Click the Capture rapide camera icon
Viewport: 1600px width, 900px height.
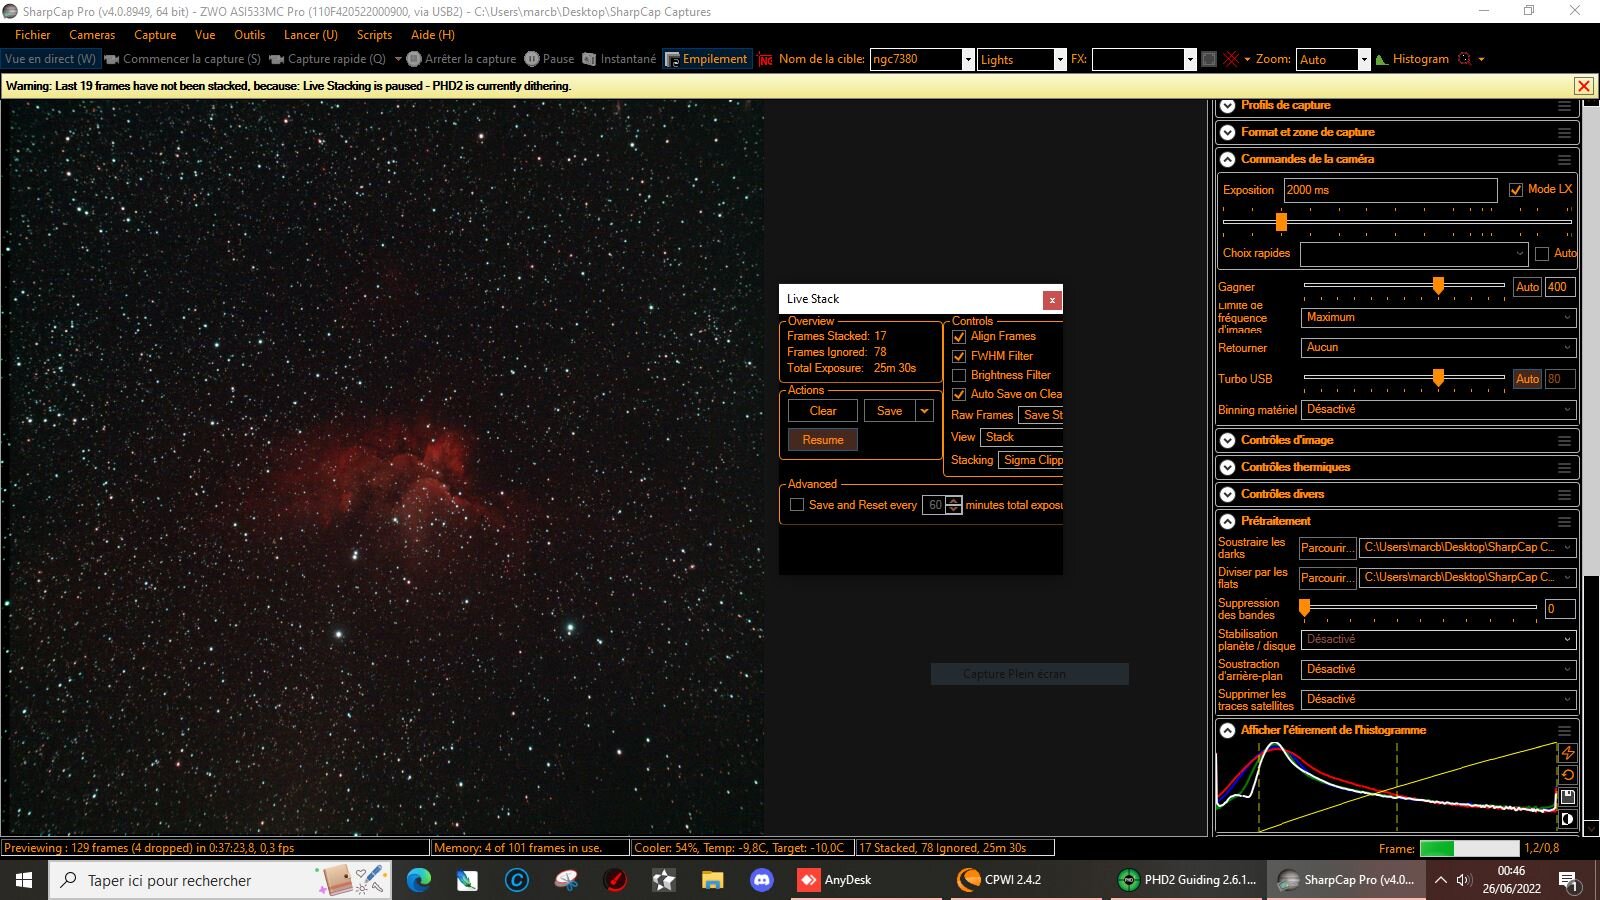click(x=277, y=59)
